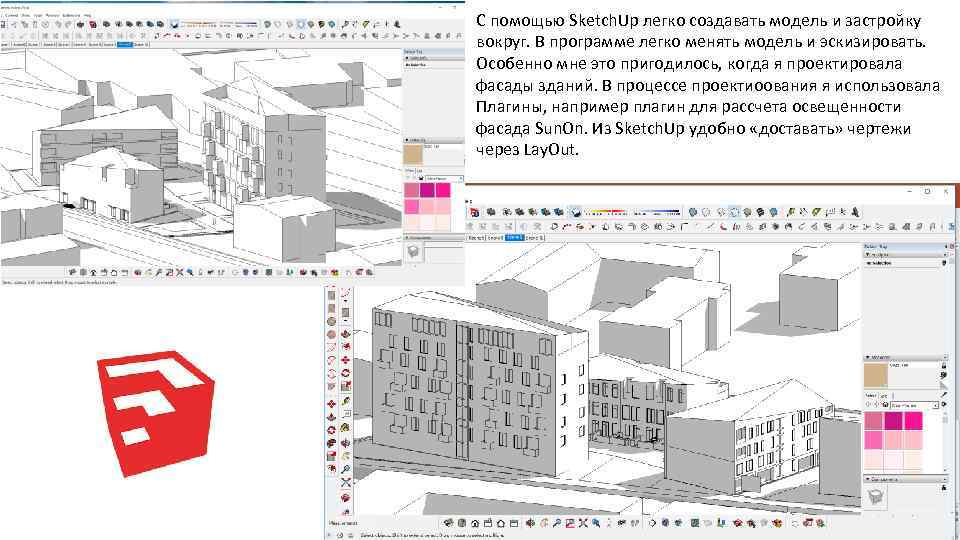
Task: Select the last scene tab in lower window
Action: pyautogui.click(x=534, y=238)
